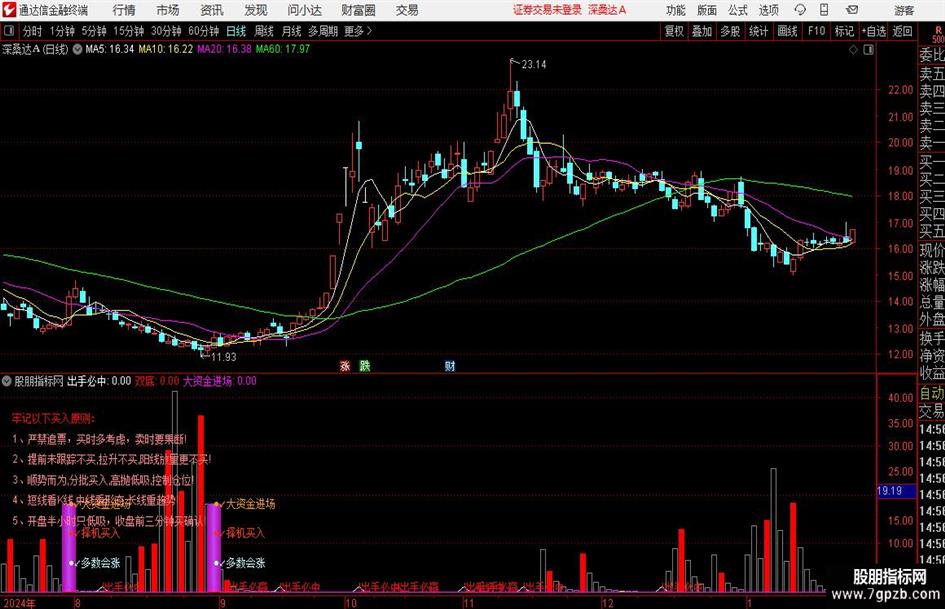
Task: Open the 公式 menu
Action: click(738, 10)
